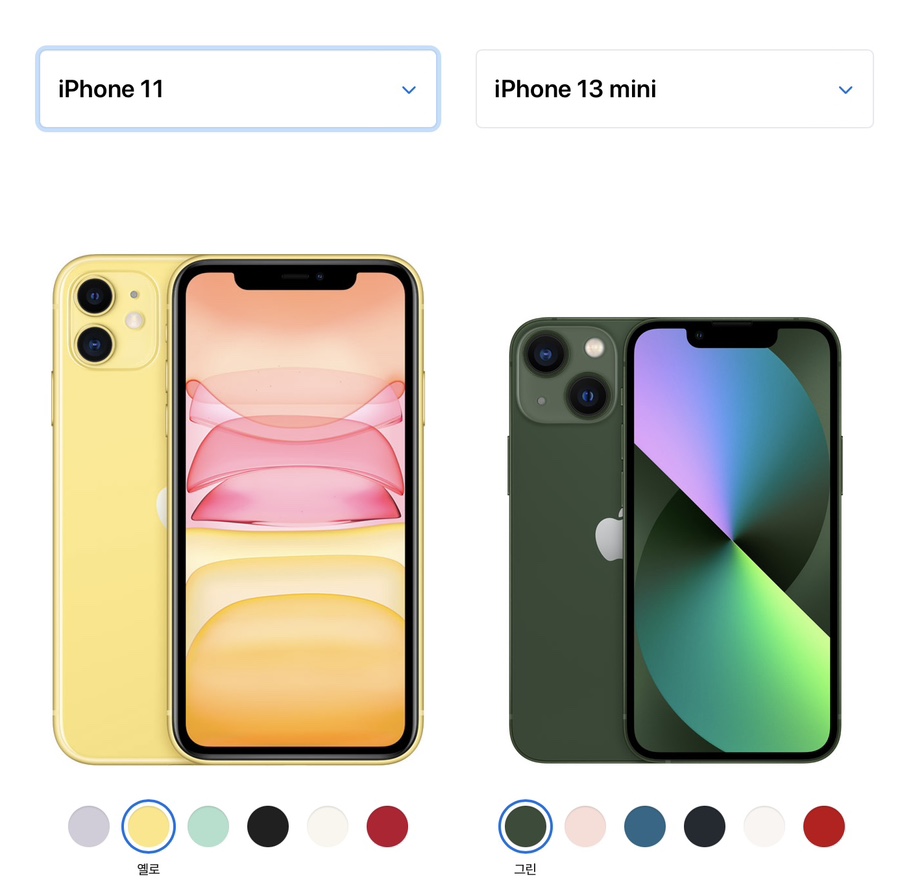Choose the red swatch for iPhone 11
Screen dimensions: 900x890
click(x=387, y=826)
